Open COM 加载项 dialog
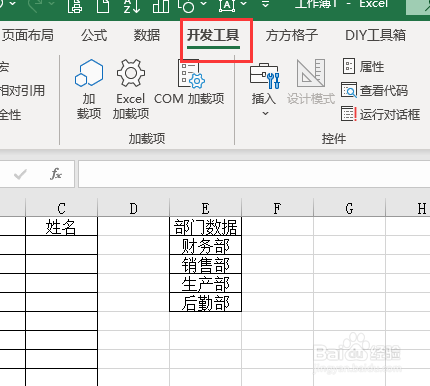This screenshot has height=386, width=430. (x=189, y=82)
